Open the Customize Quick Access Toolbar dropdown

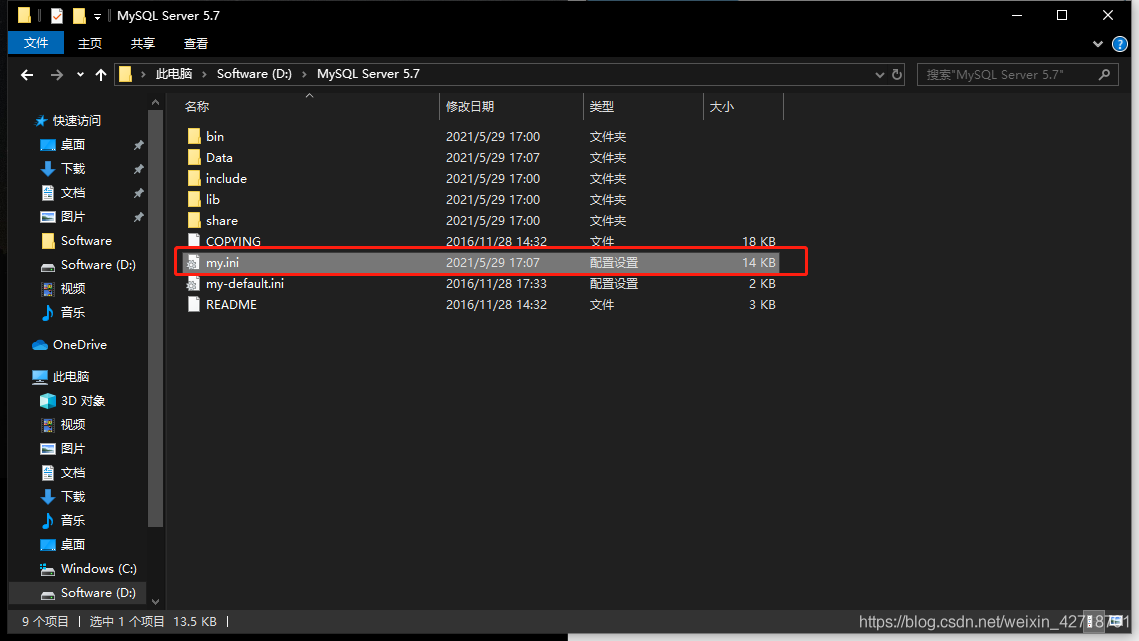(97, 16)
